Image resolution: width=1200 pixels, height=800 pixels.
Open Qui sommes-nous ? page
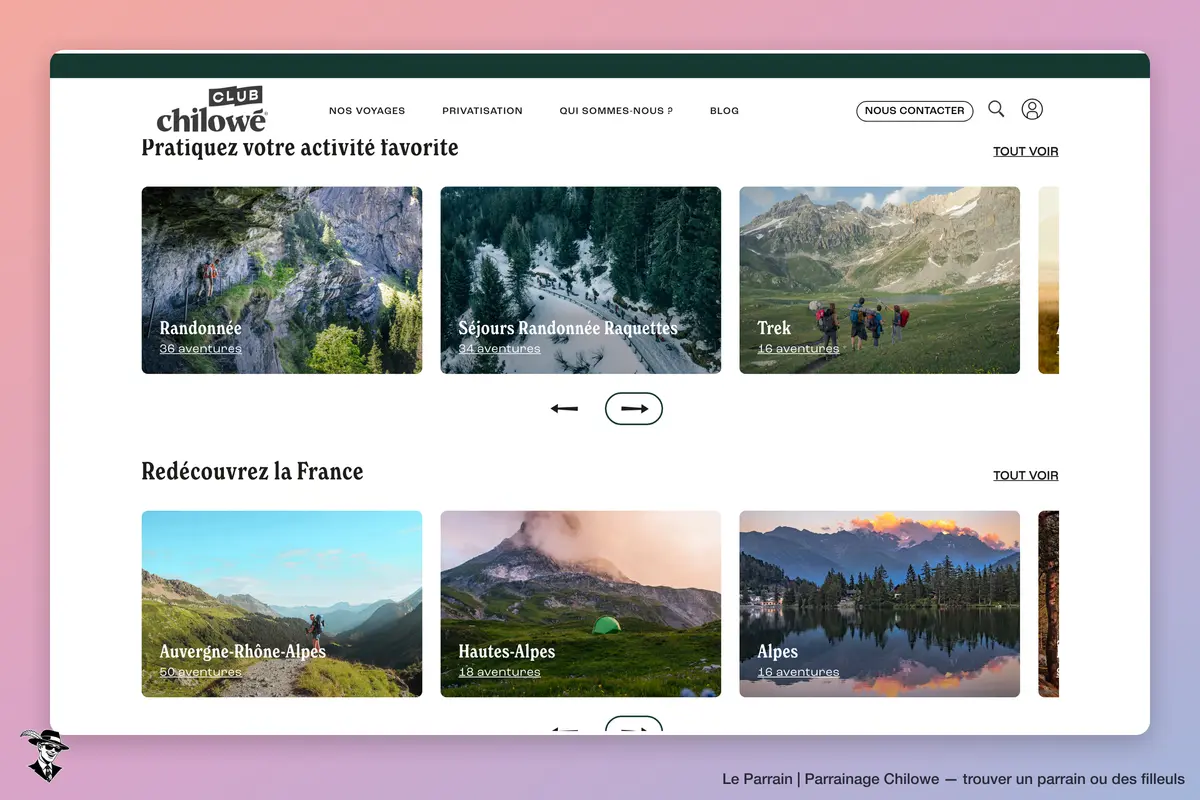point(616,111)
